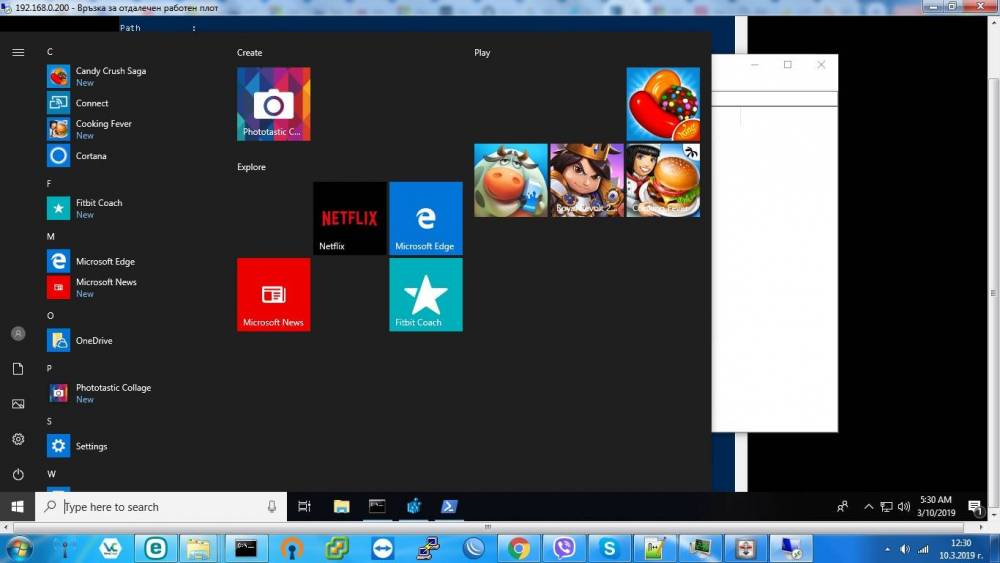
Task: Open Documents from the Start sidebar
Action: (18, 369)
